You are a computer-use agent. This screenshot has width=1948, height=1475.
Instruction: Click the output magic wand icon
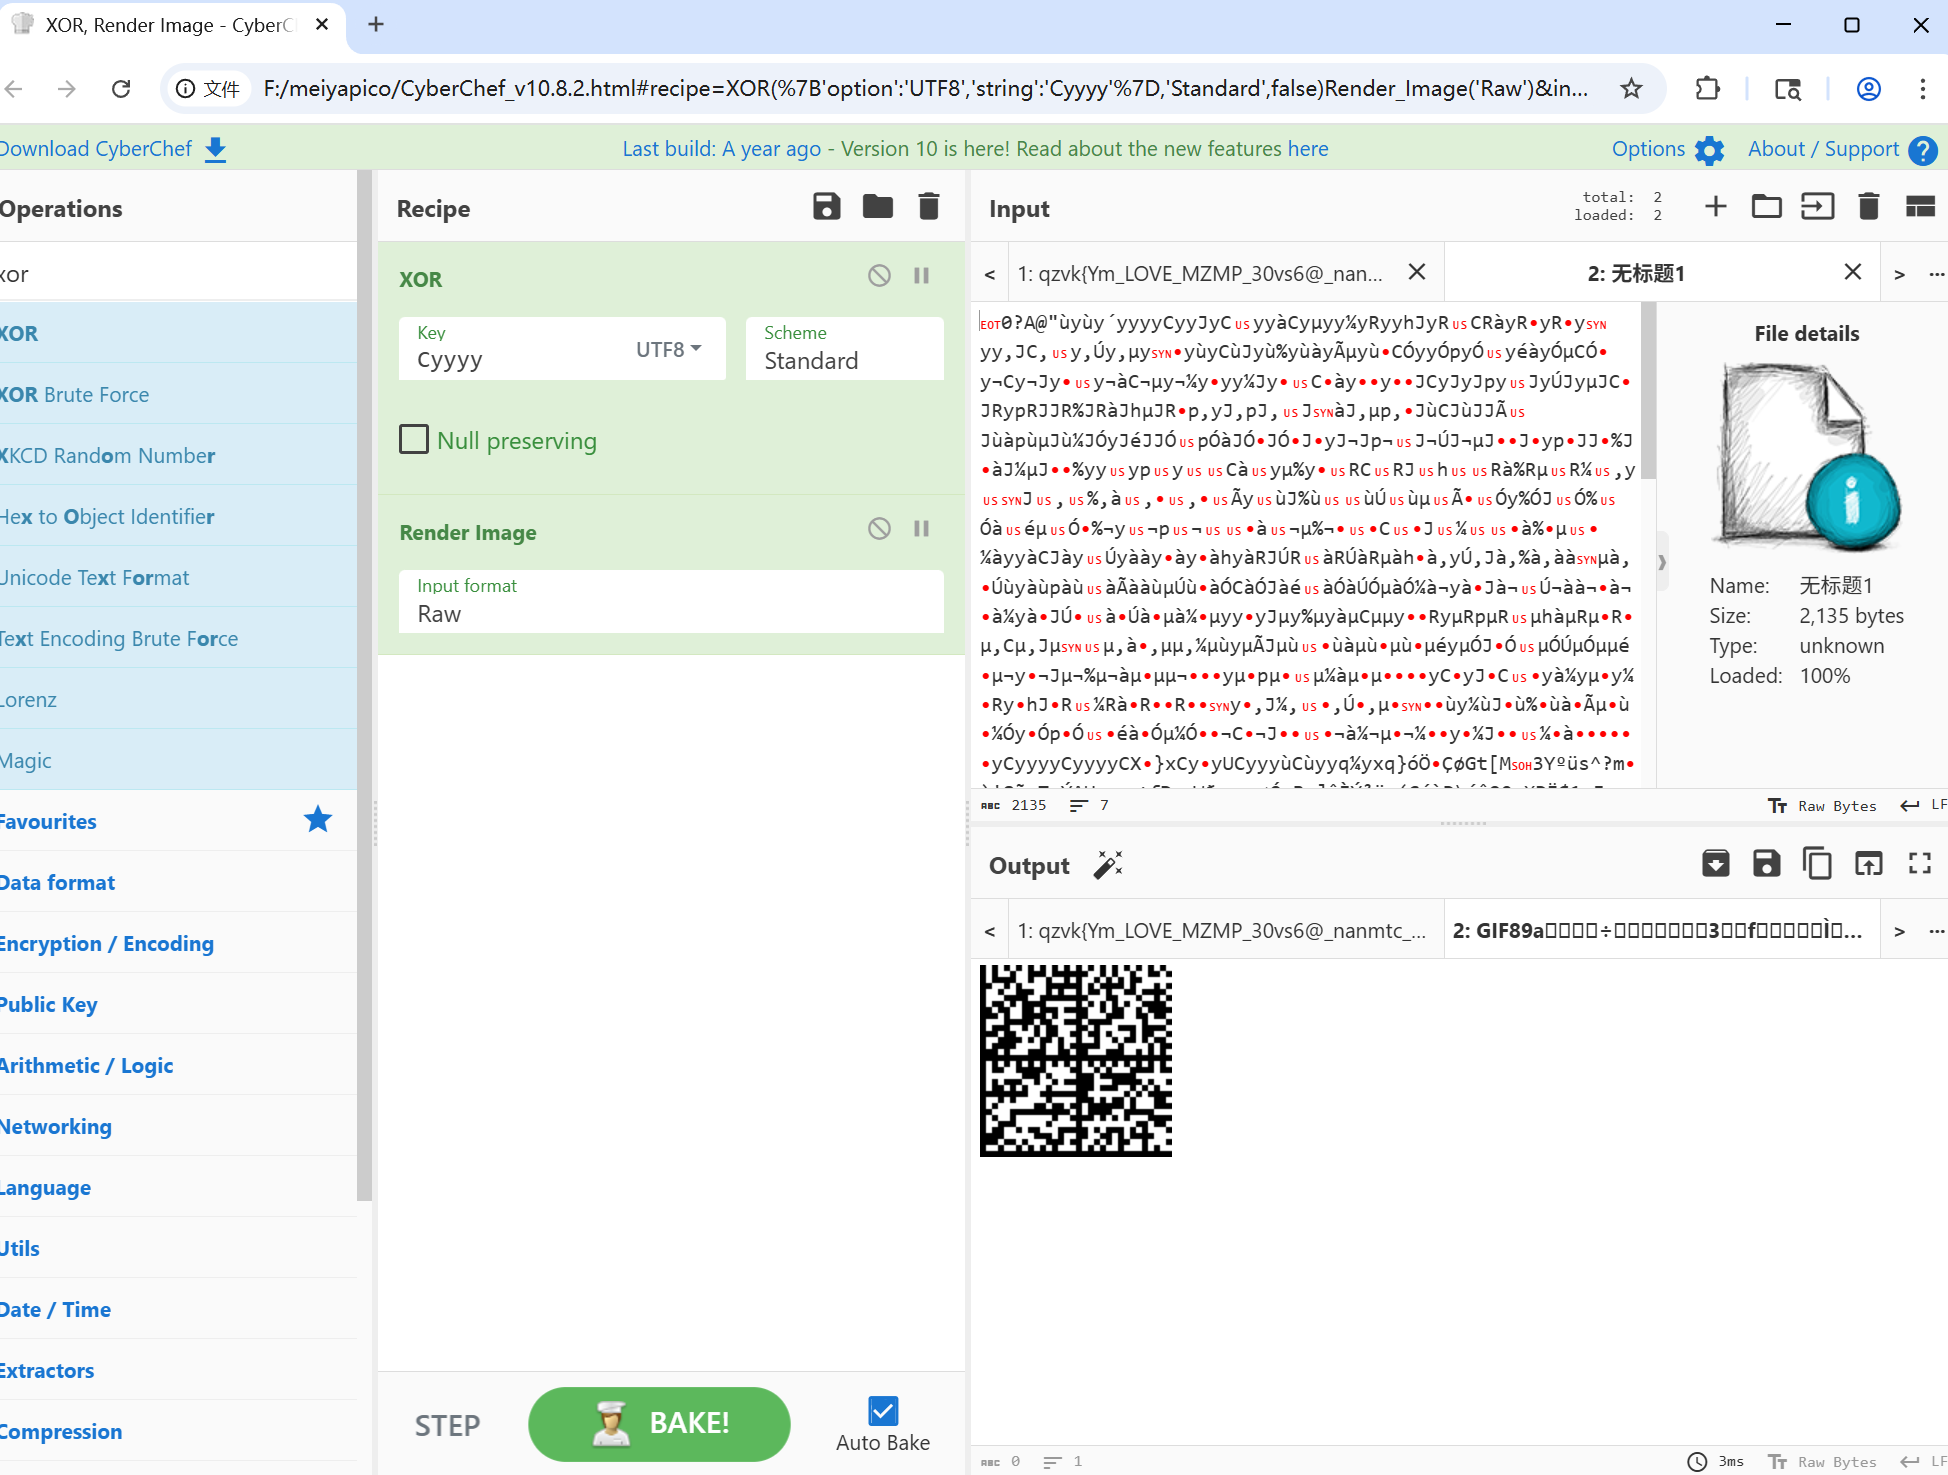[1108, 865]
